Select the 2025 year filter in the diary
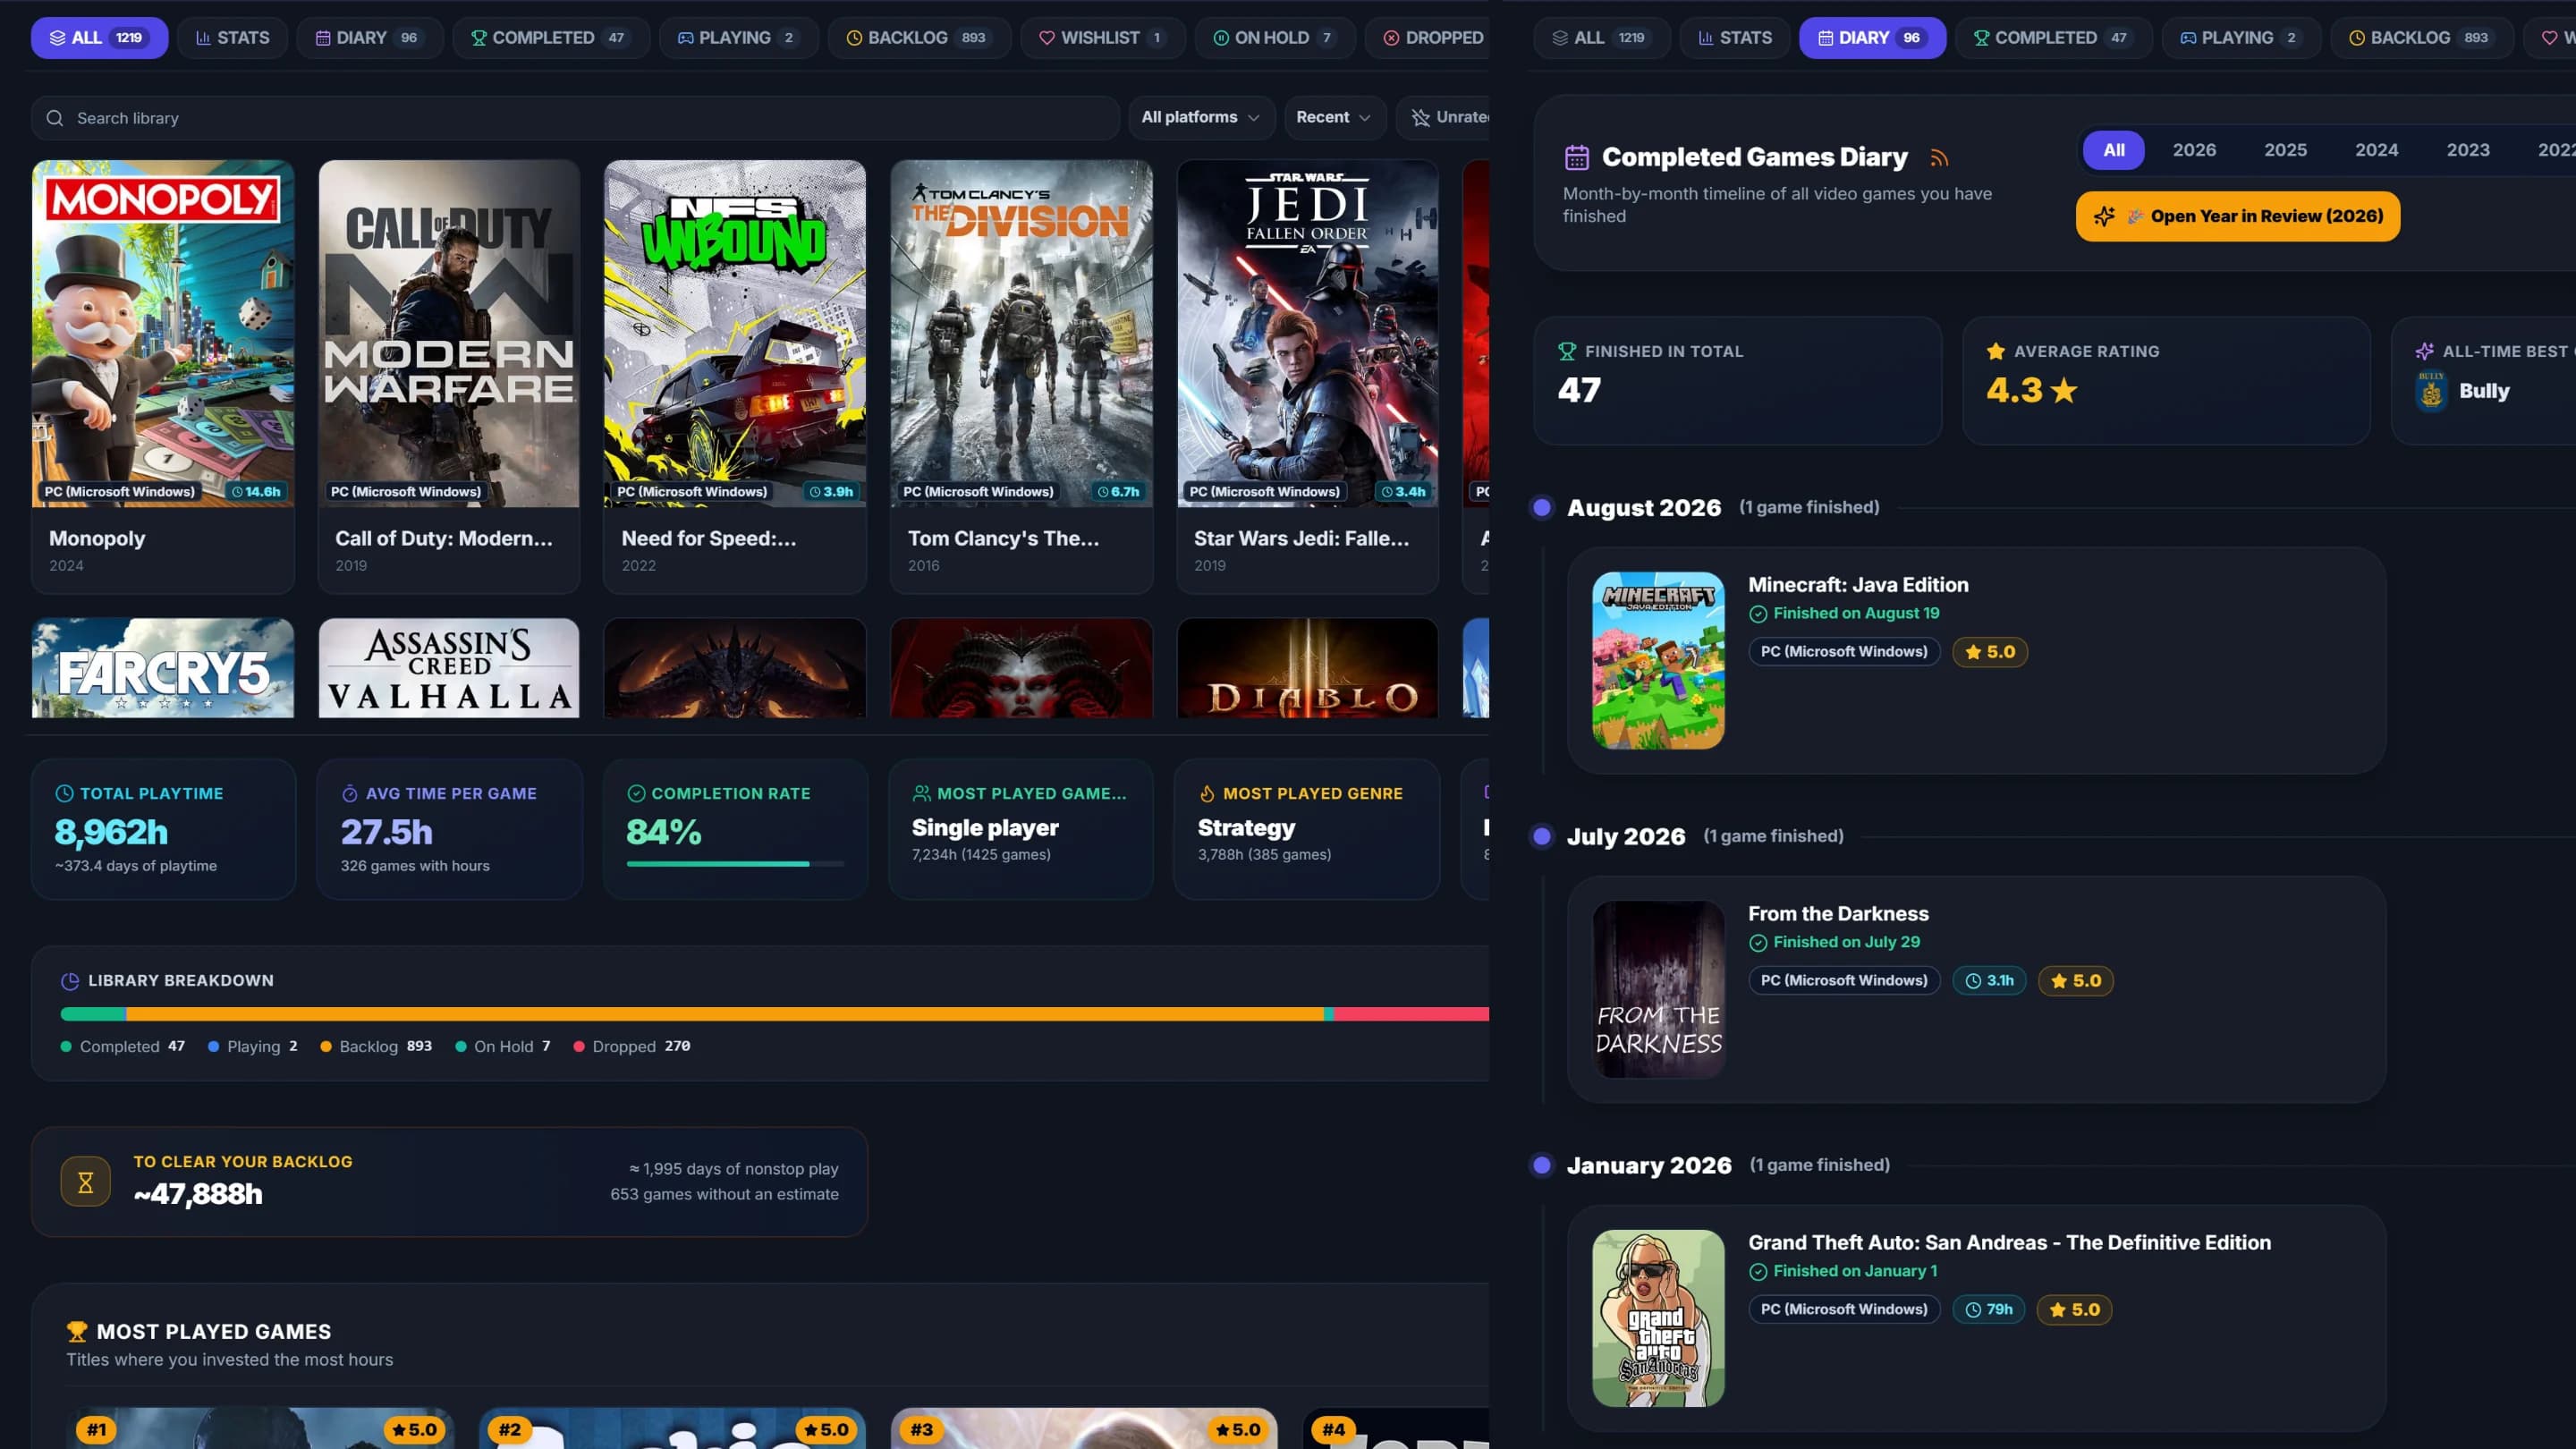Screen dimensions: 2576x1449 (x=2285, y=150)
